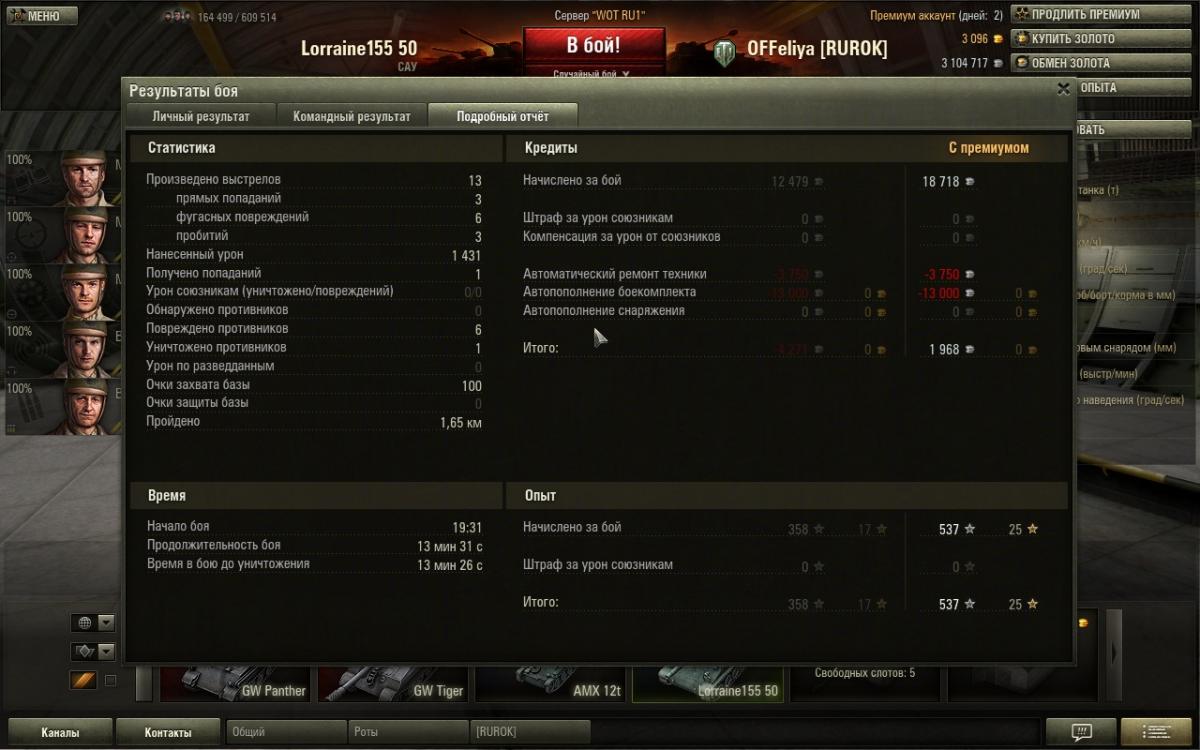Open the vehicle type filter dropdown

pos(92,651)
